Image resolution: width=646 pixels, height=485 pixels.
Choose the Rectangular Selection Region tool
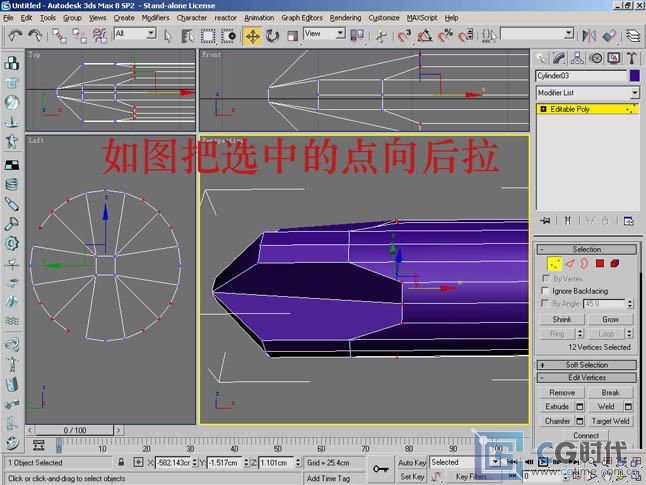coord(208,36)
